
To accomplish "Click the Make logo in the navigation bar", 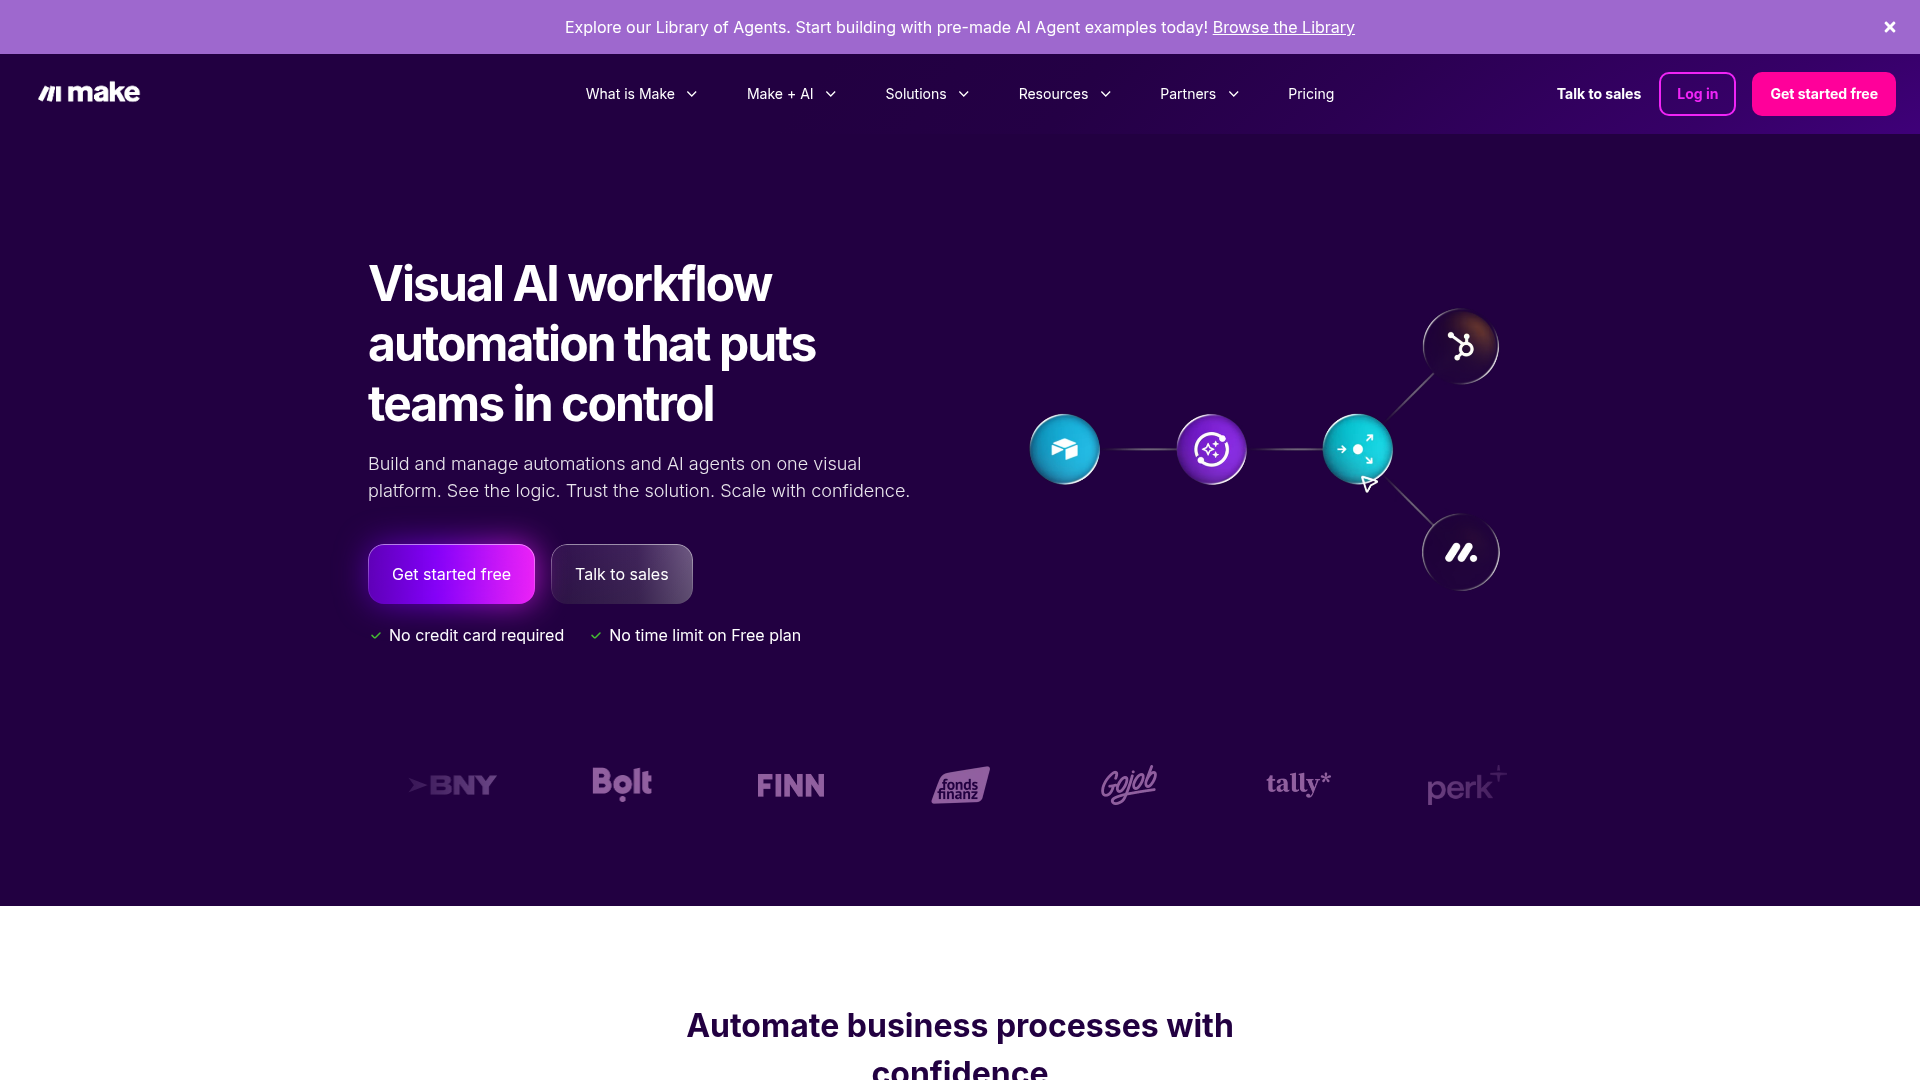I will (88, 93).
